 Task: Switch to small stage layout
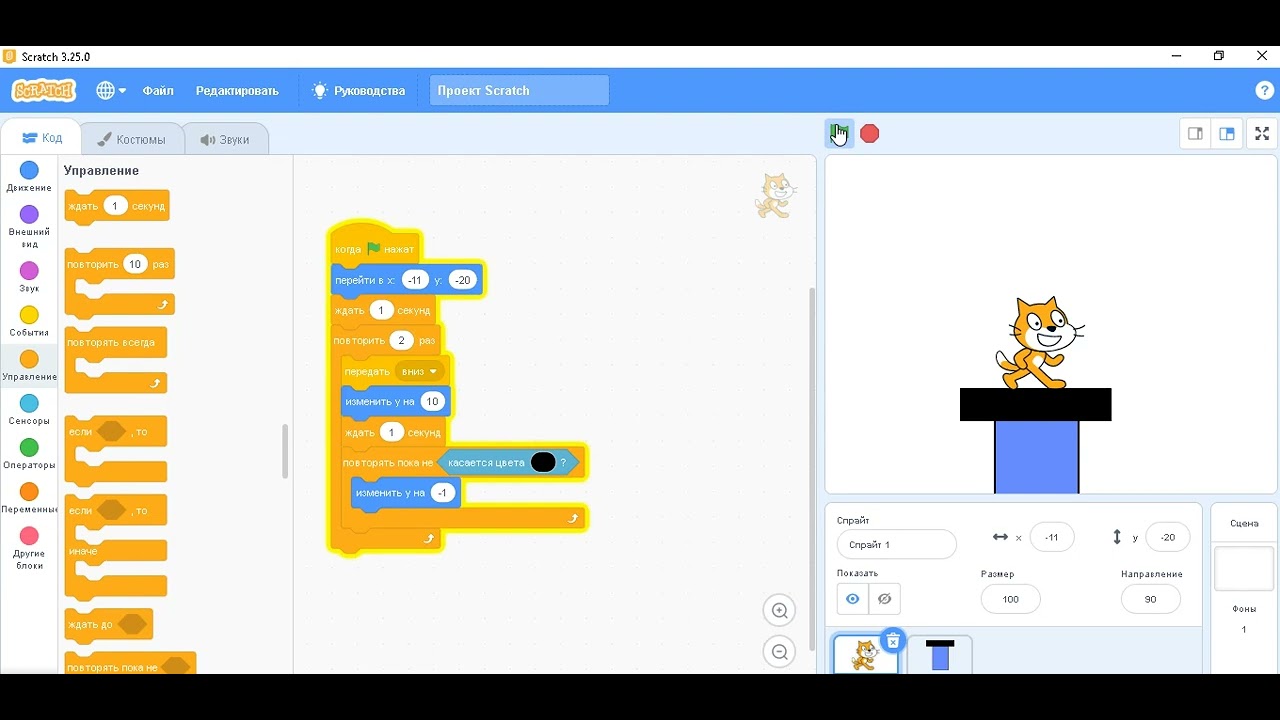[1195, 133]
